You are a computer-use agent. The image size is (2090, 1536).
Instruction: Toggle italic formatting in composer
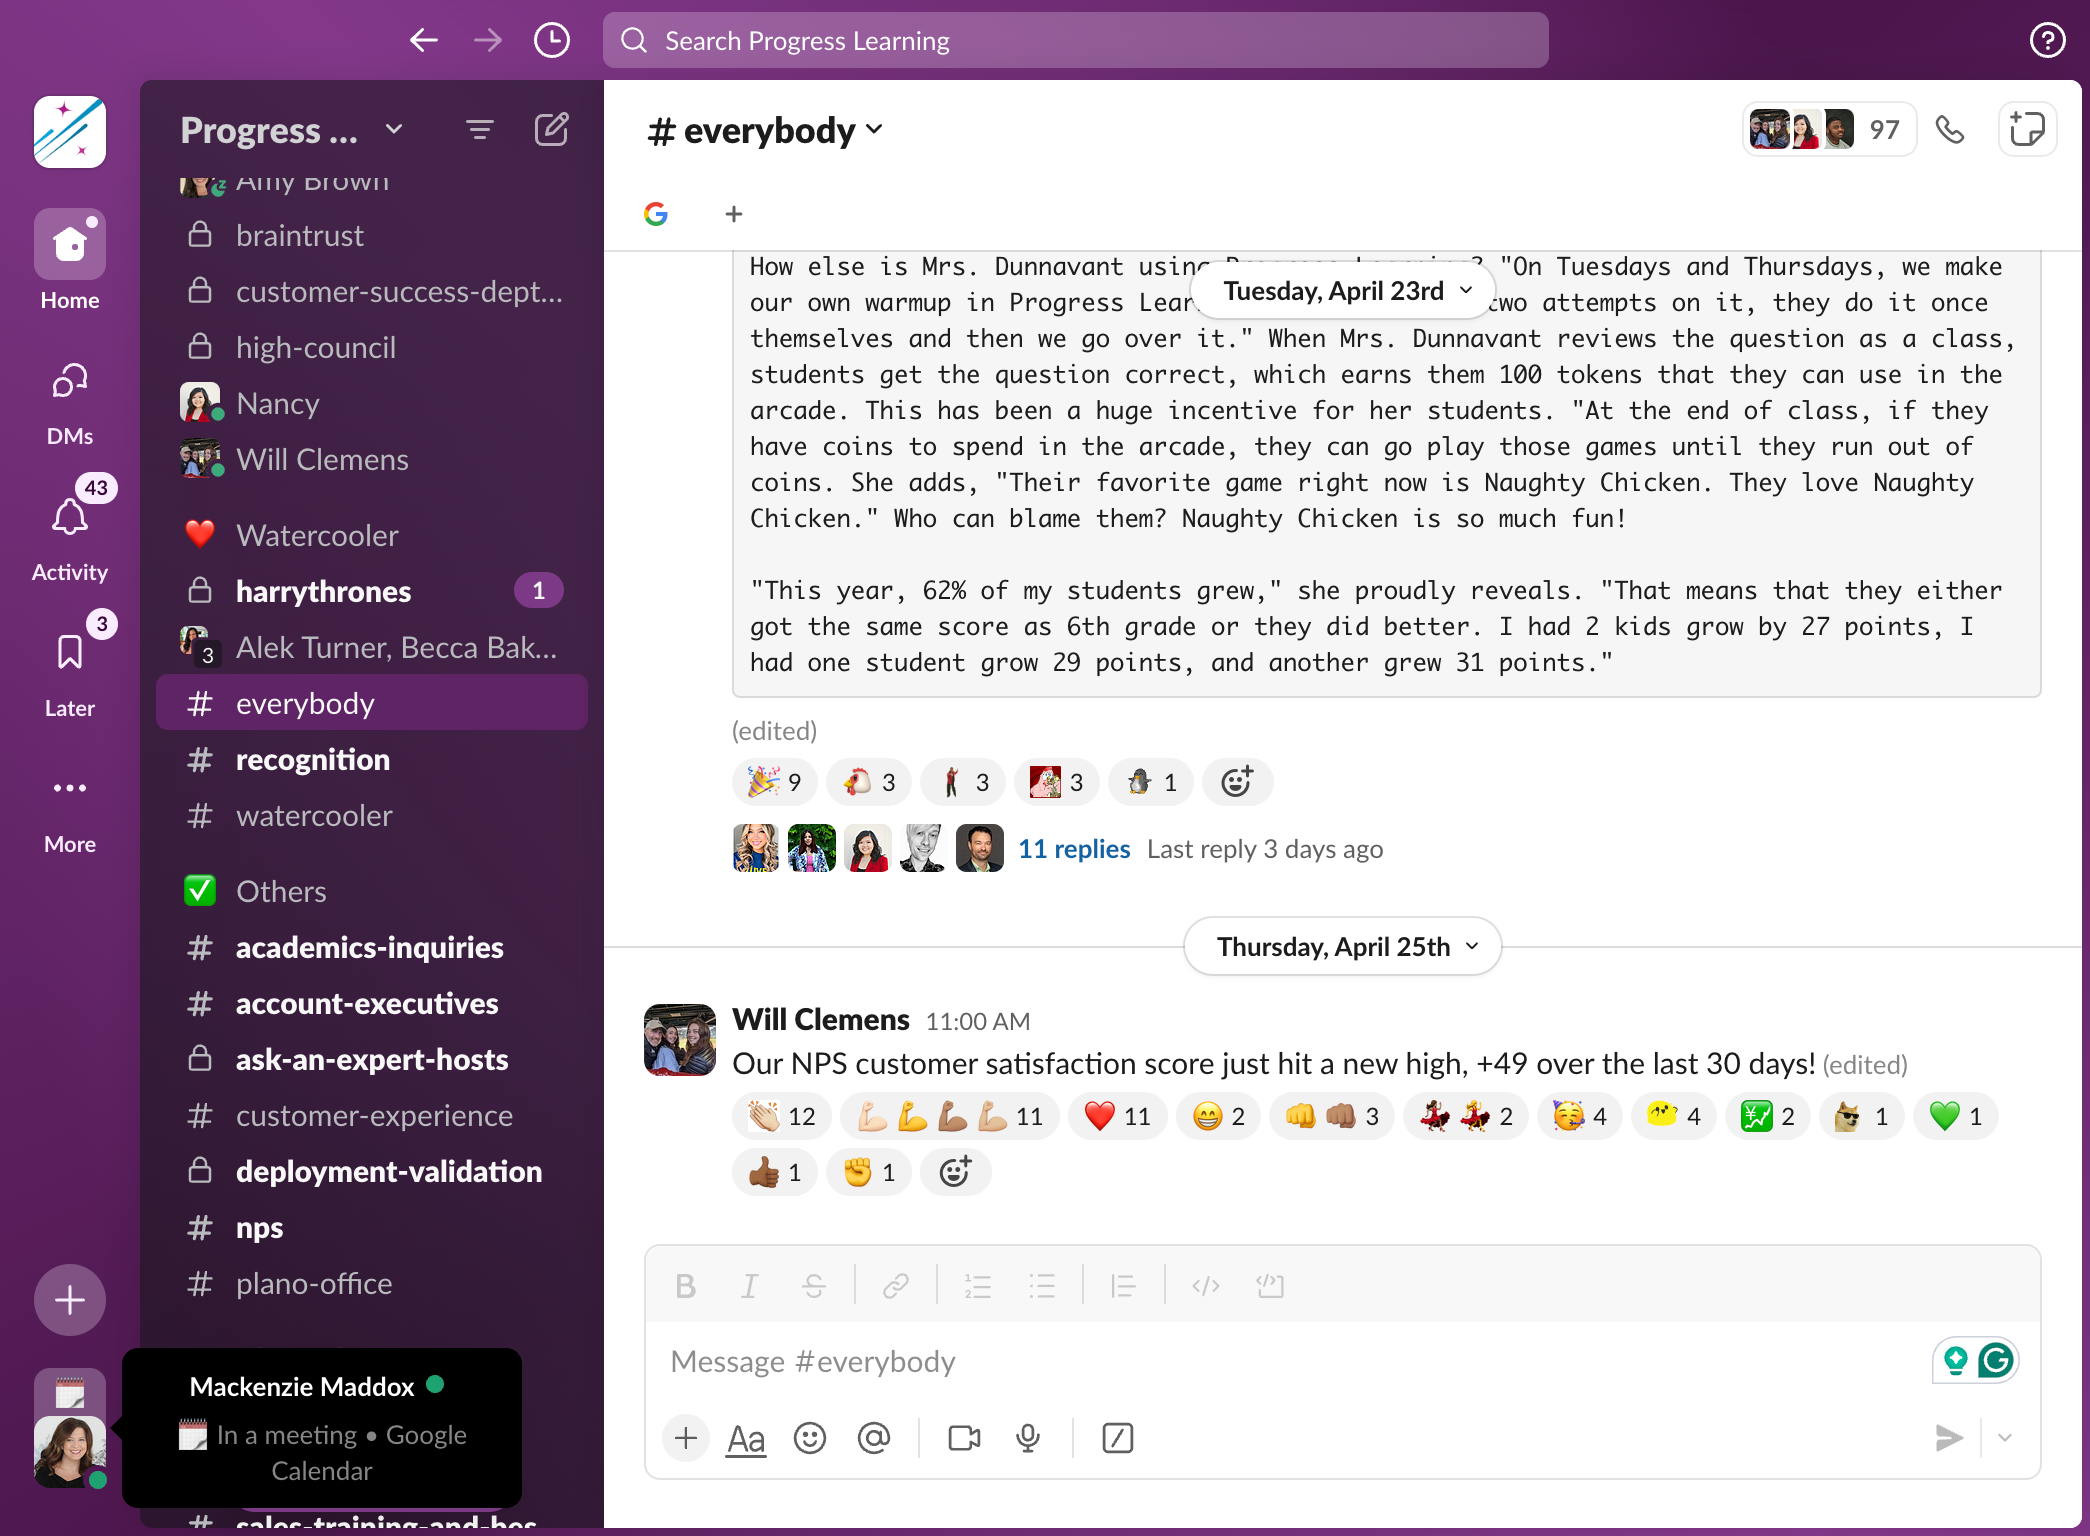click(749, 1286)
